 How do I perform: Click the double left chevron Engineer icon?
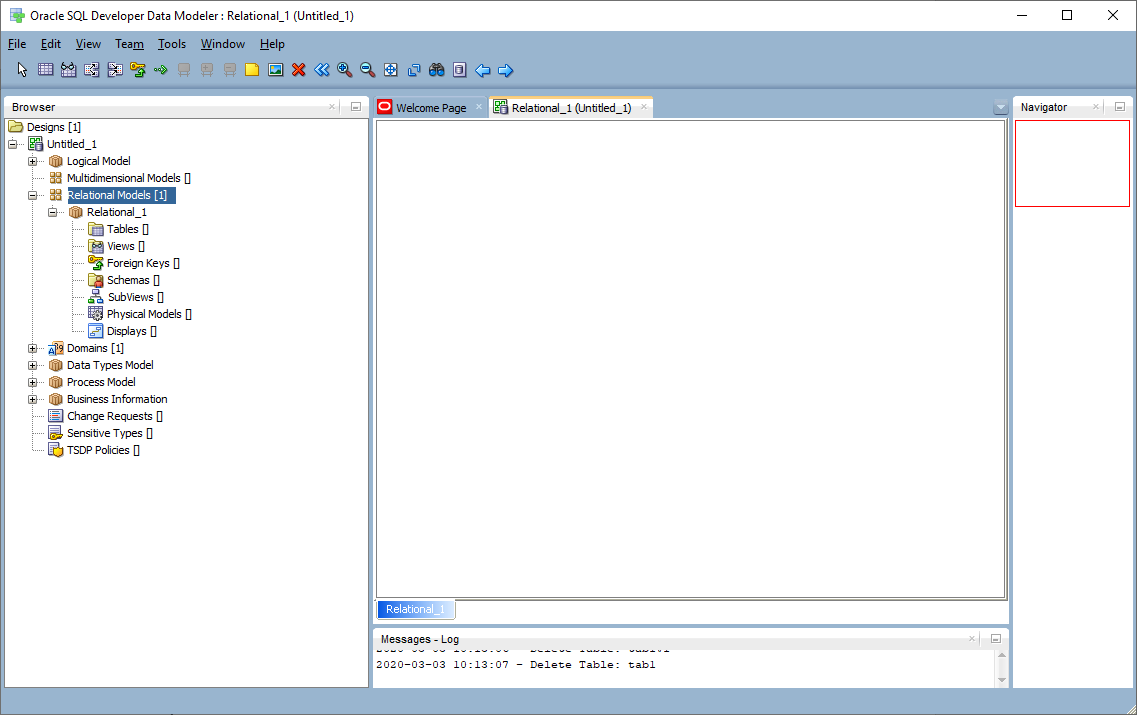click(x=322, y=70)
